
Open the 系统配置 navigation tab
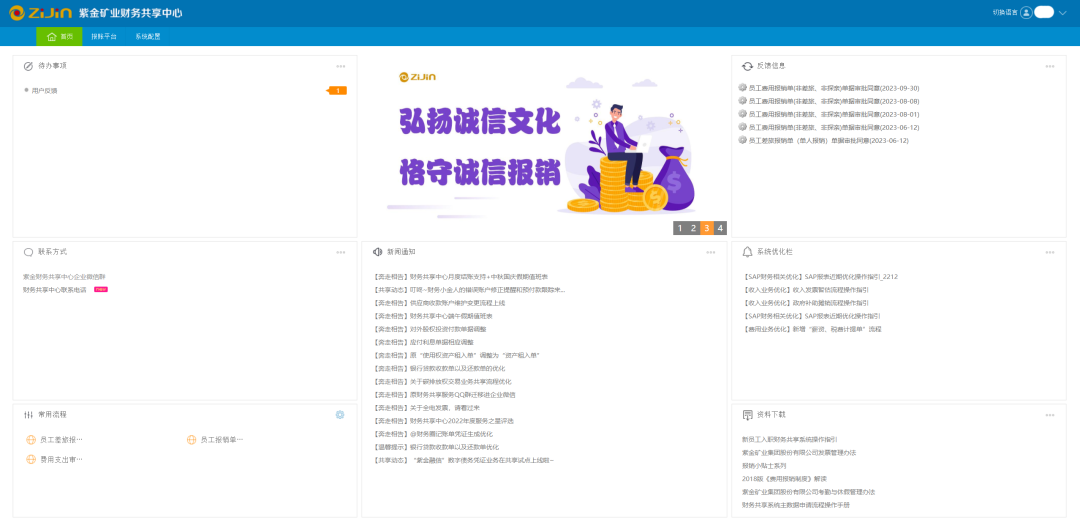(148, 36)
